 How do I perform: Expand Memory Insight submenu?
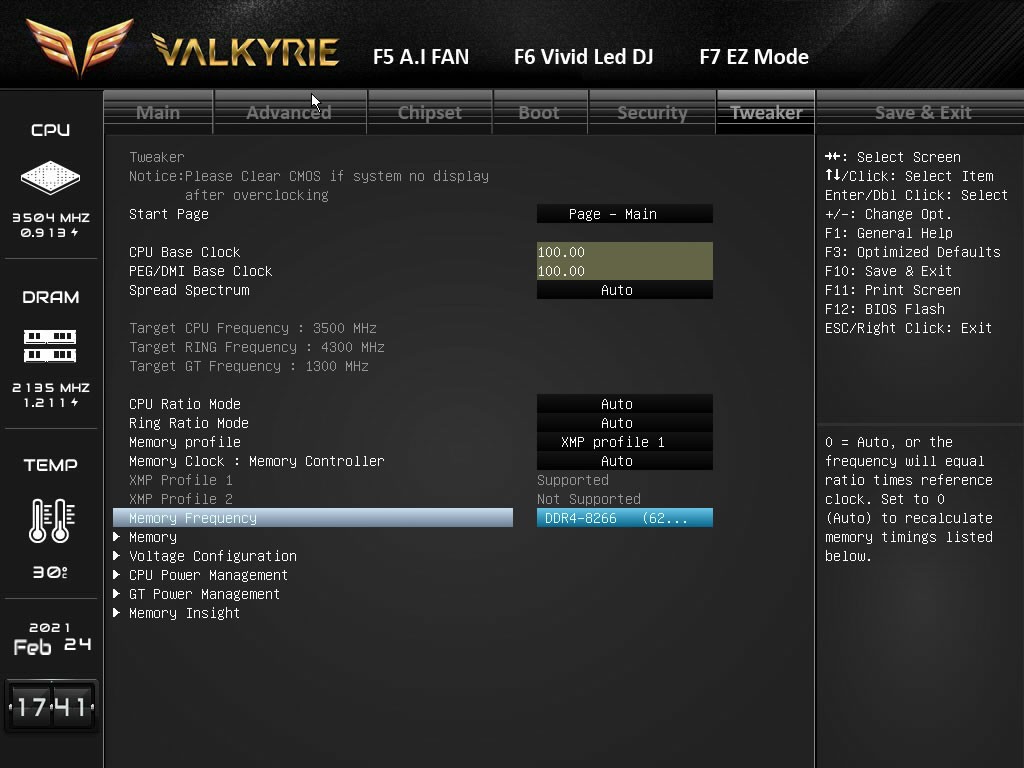pos(184,613)
